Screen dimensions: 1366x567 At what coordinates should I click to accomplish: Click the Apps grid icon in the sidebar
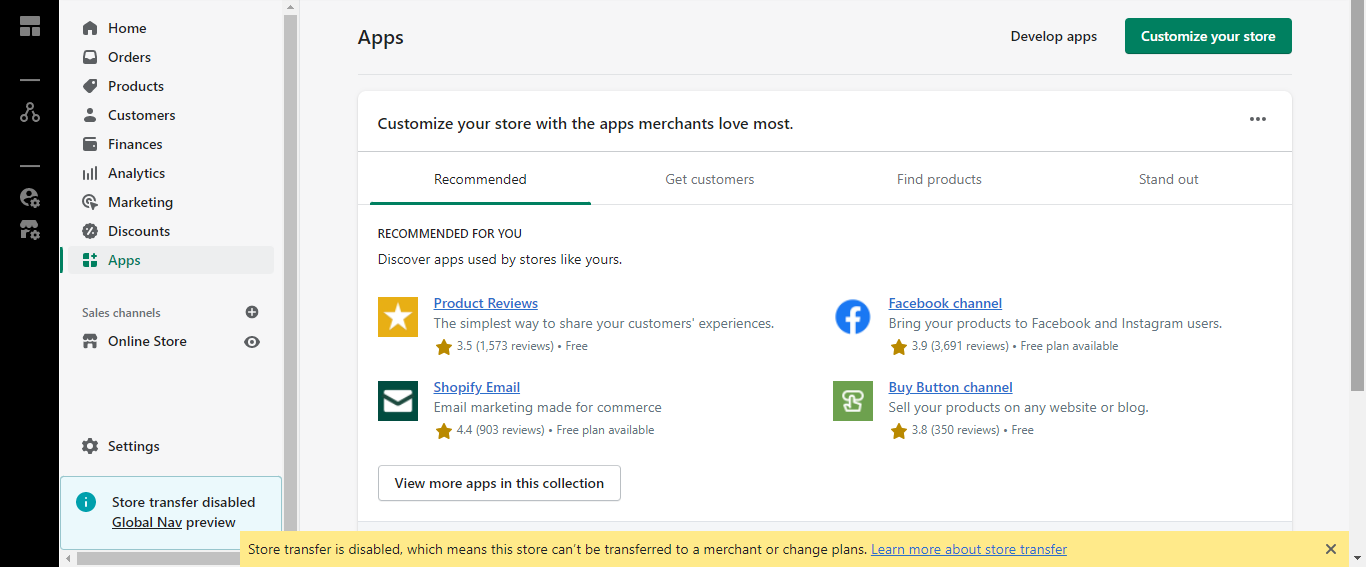point(90,260)
